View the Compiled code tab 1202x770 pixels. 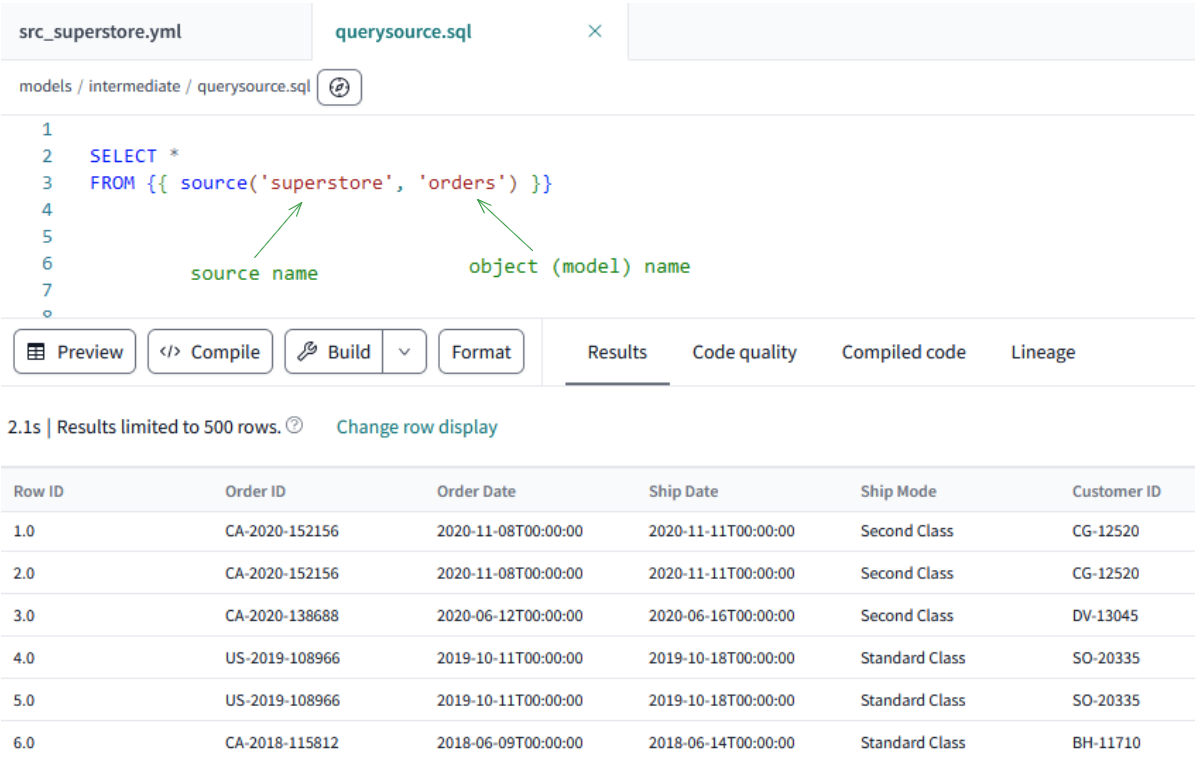tap(903, 352)
